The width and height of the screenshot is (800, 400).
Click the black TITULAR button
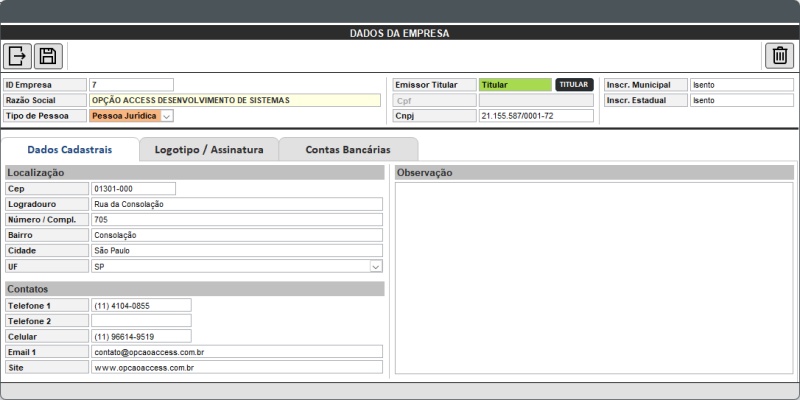point(574,85)
